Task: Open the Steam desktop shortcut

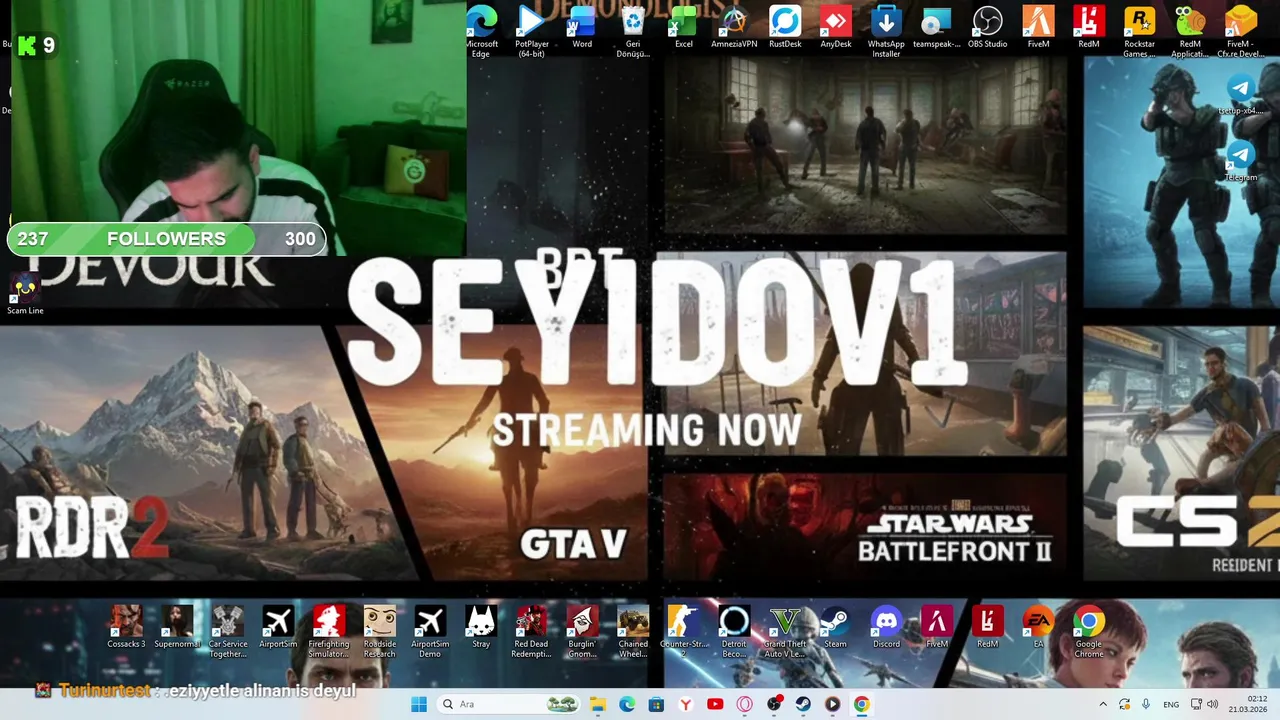Action: tap(835, 627)
